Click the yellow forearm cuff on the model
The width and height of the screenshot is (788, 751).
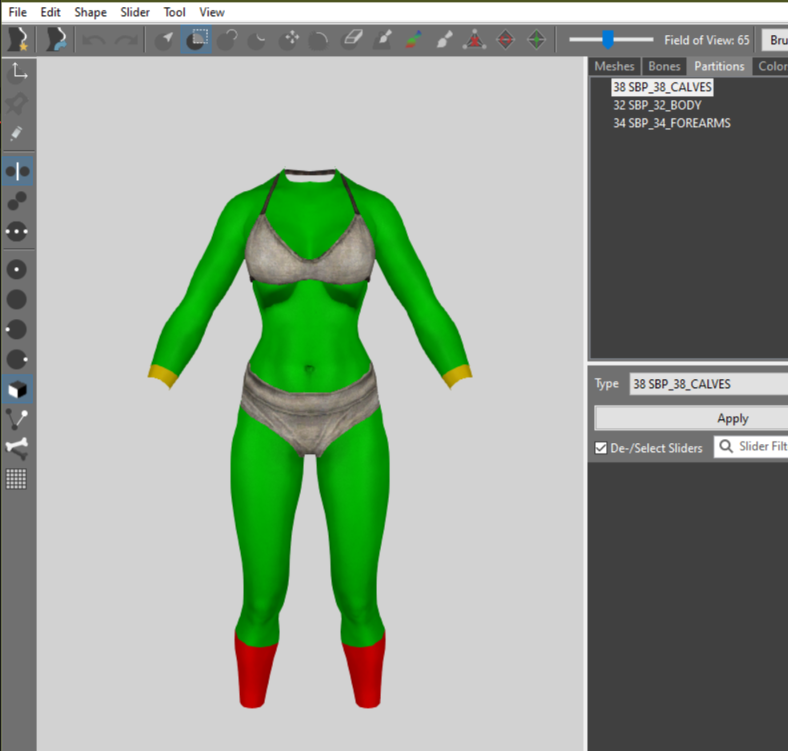point(162,376)
